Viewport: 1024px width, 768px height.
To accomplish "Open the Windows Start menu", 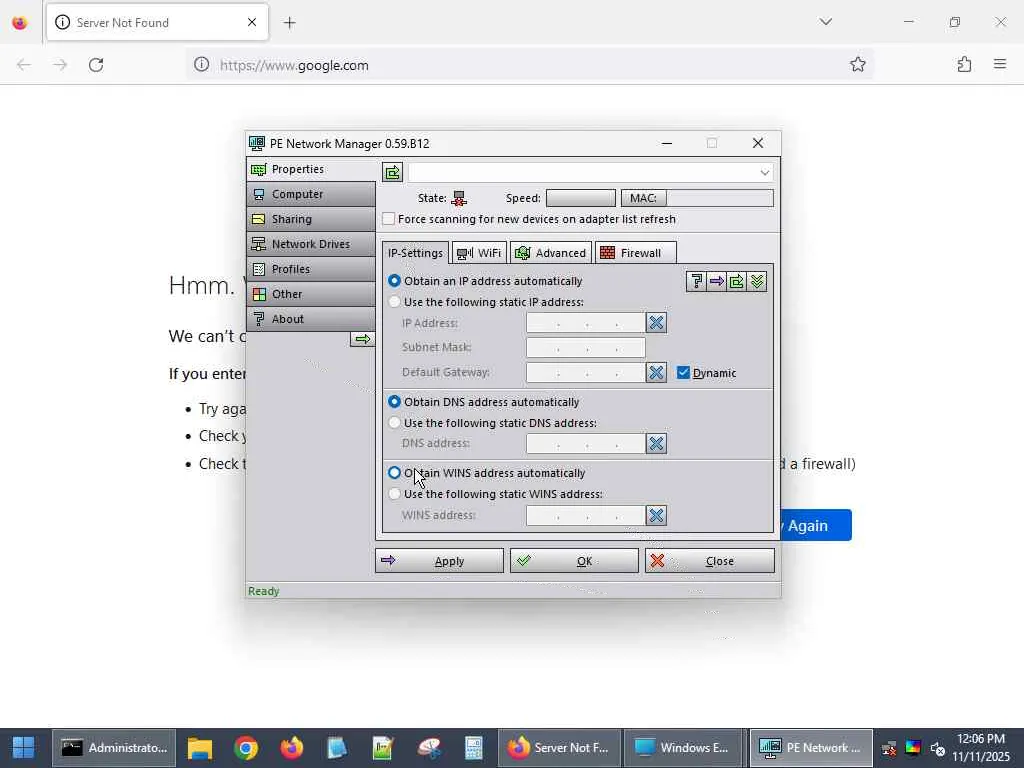I will click(24, 748).
